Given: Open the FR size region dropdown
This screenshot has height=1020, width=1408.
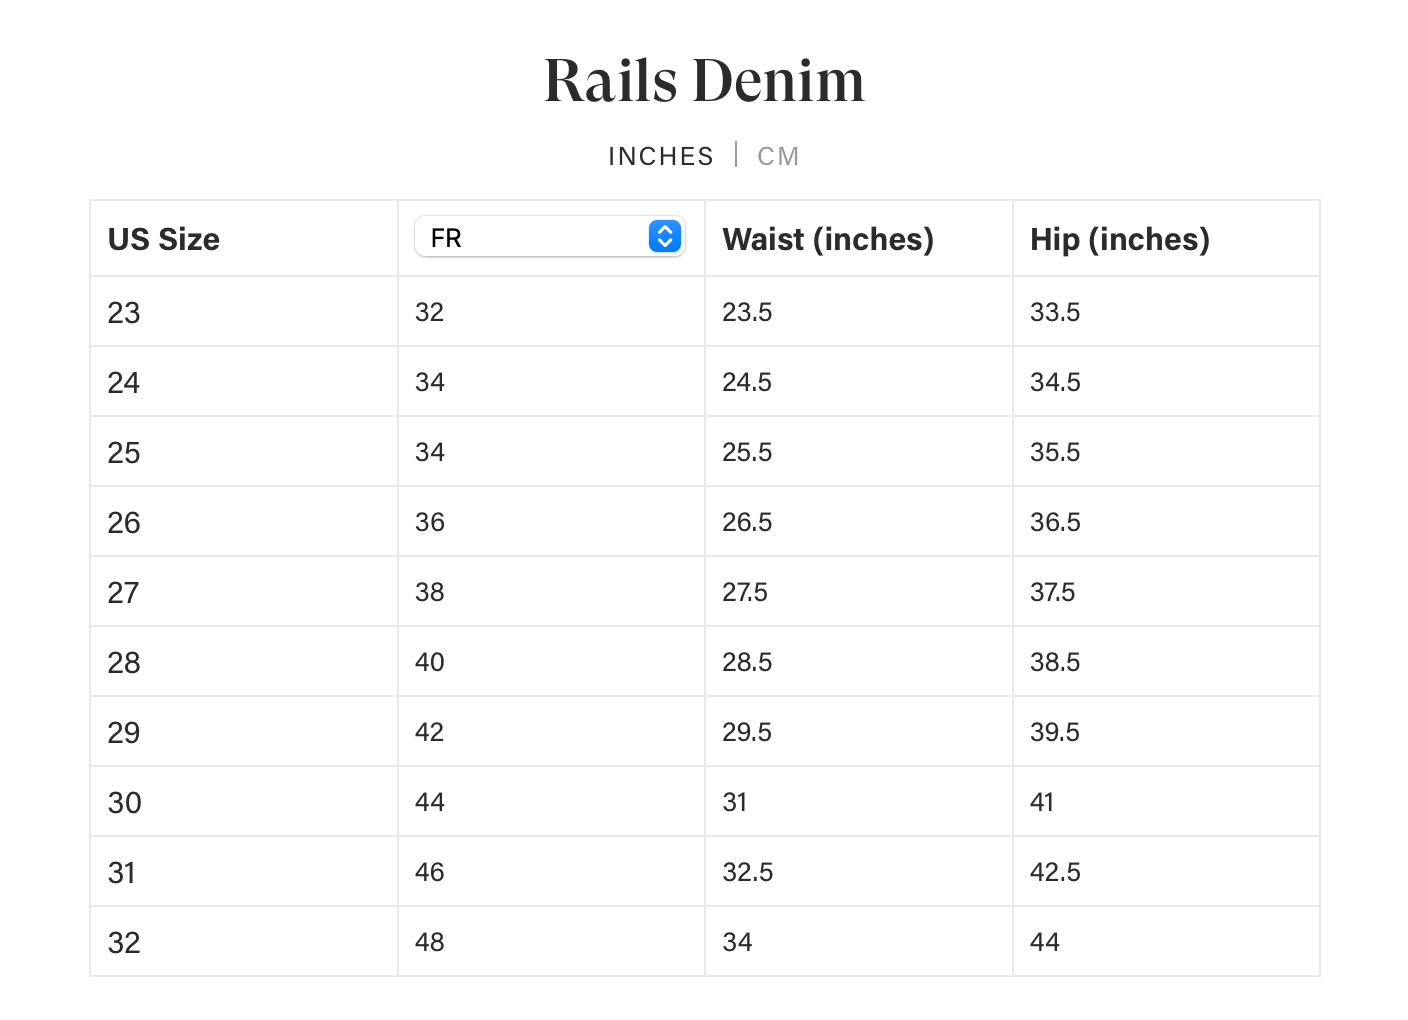Looking at the screenshot, I should [x=548, y=237].
